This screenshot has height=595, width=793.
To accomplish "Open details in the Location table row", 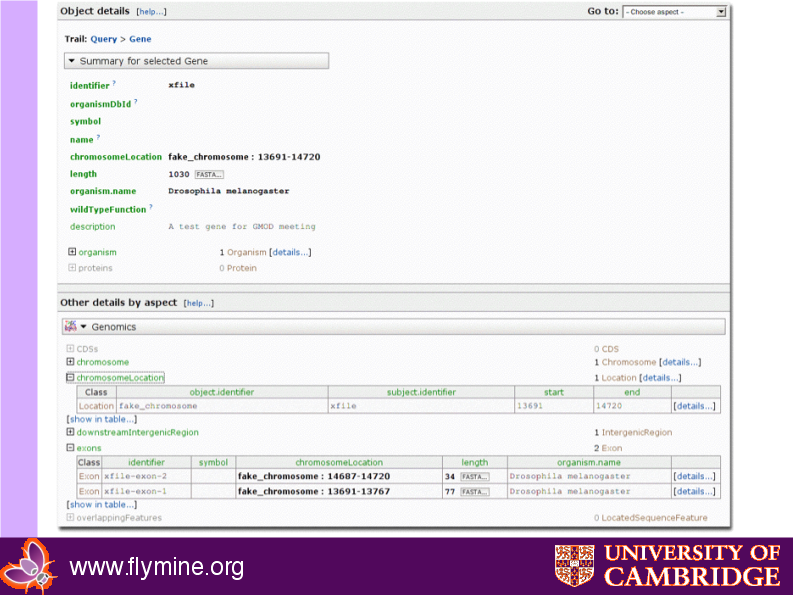I will [694, 406].
